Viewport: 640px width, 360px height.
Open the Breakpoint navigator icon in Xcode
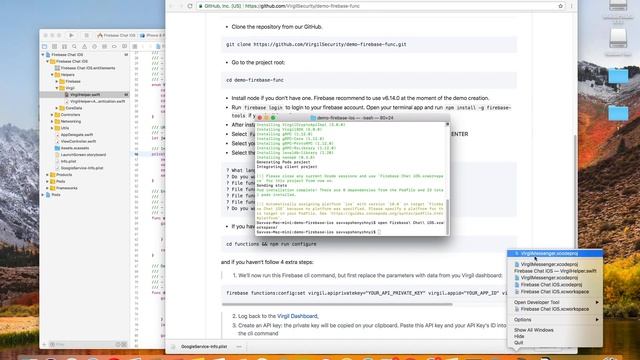point(114,47)
